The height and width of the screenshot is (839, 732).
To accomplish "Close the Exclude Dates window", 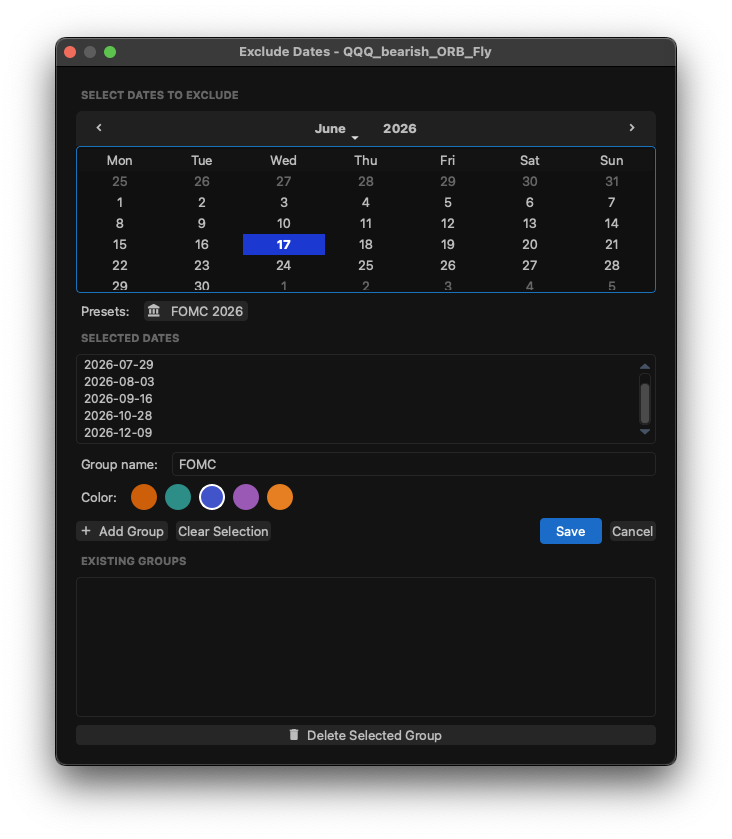I will (x=70, y=52).
